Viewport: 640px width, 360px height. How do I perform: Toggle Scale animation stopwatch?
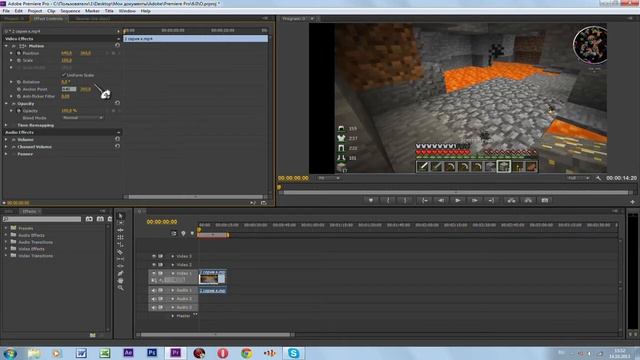19,60
